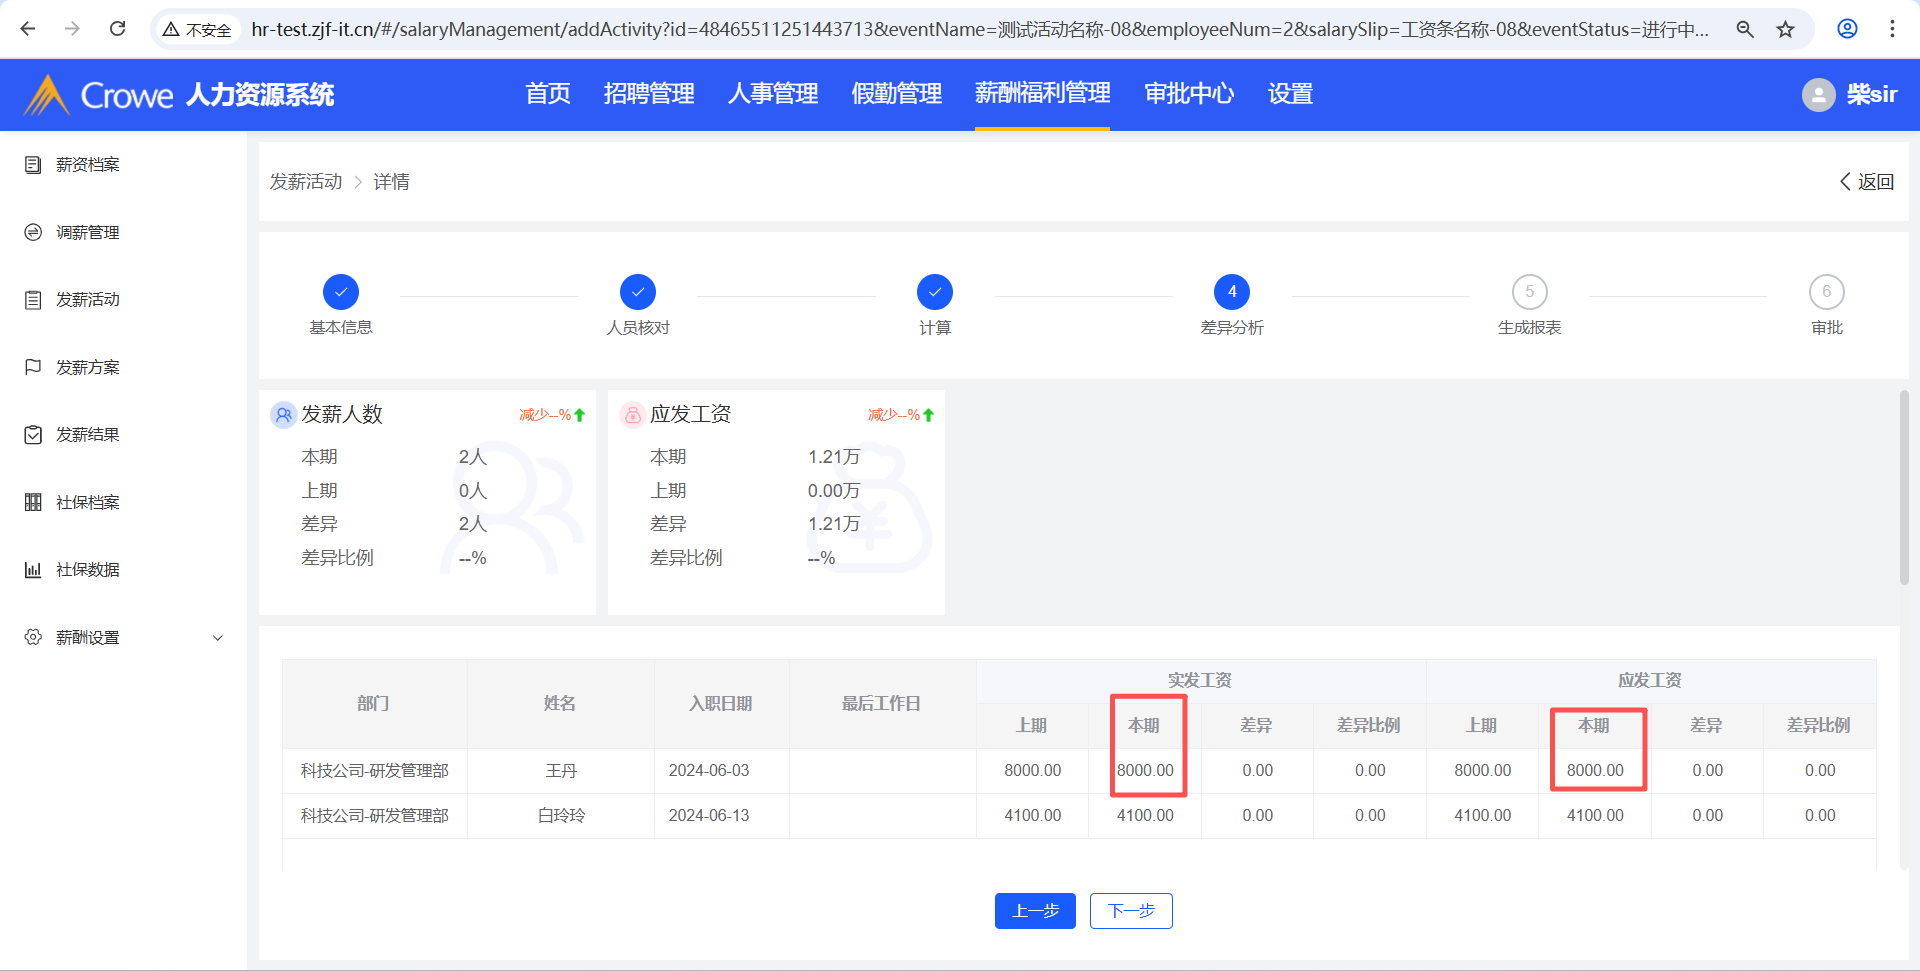
Task: Click the 社保数据 chart icon
Action: pyautogui.click(x=33, y=570)
